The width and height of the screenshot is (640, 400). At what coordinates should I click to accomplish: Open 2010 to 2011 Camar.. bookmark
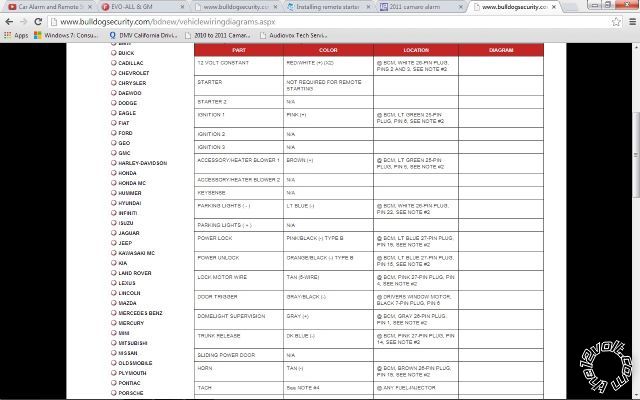click(x=218, y=36)
